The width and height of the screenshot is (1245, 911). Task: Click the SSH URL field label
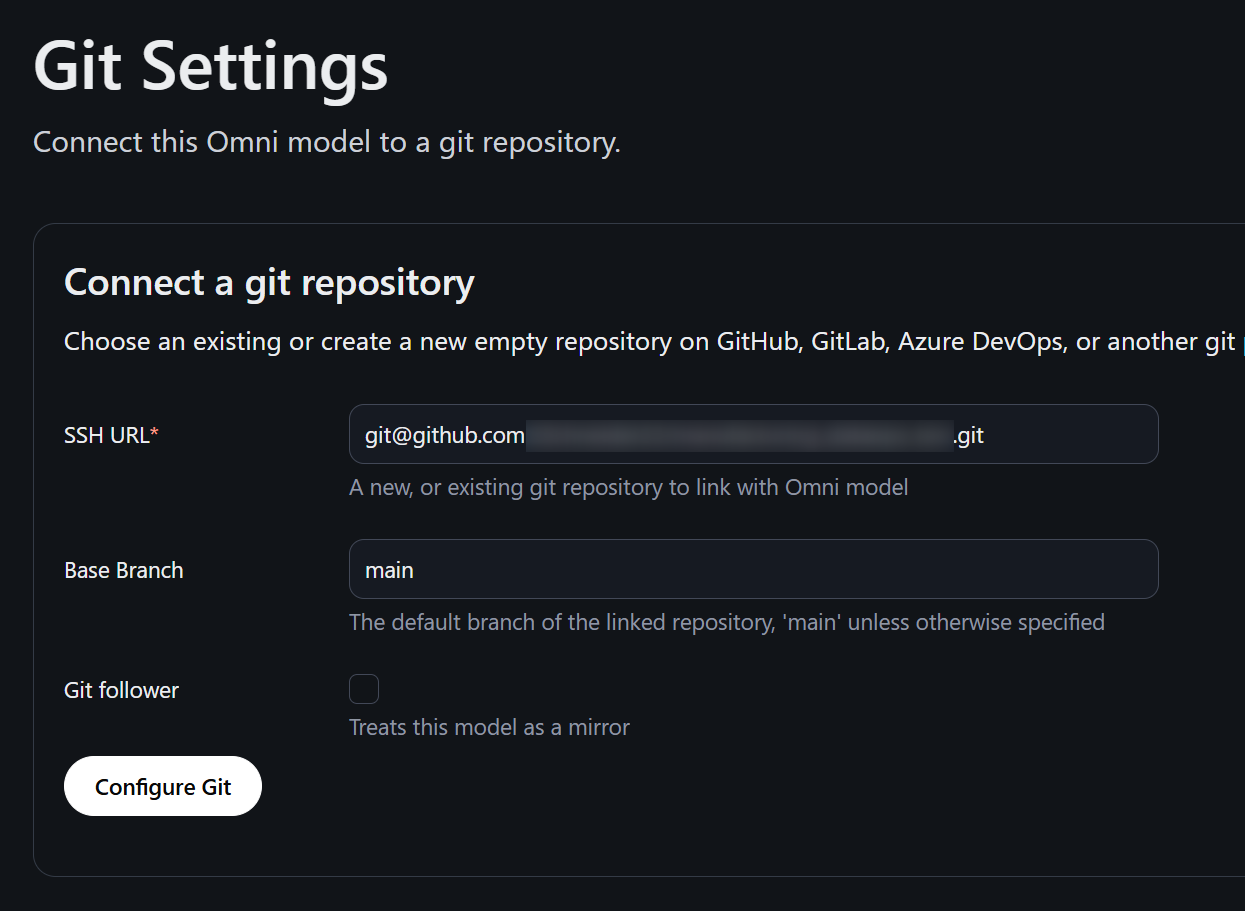106,435
